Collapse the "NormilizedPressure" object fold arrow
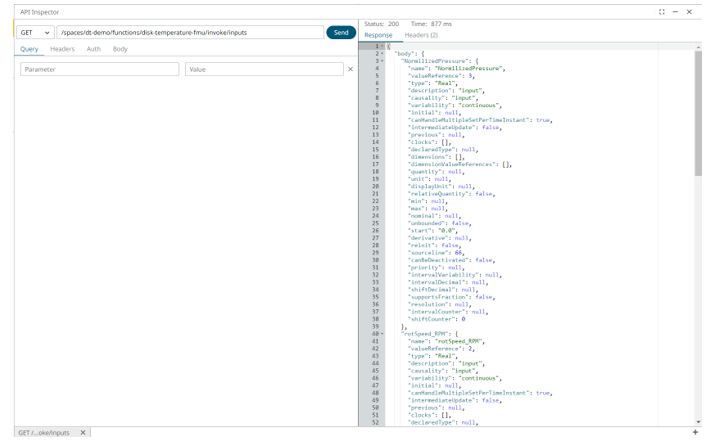 pyautogui.click(x=382, y=61)
